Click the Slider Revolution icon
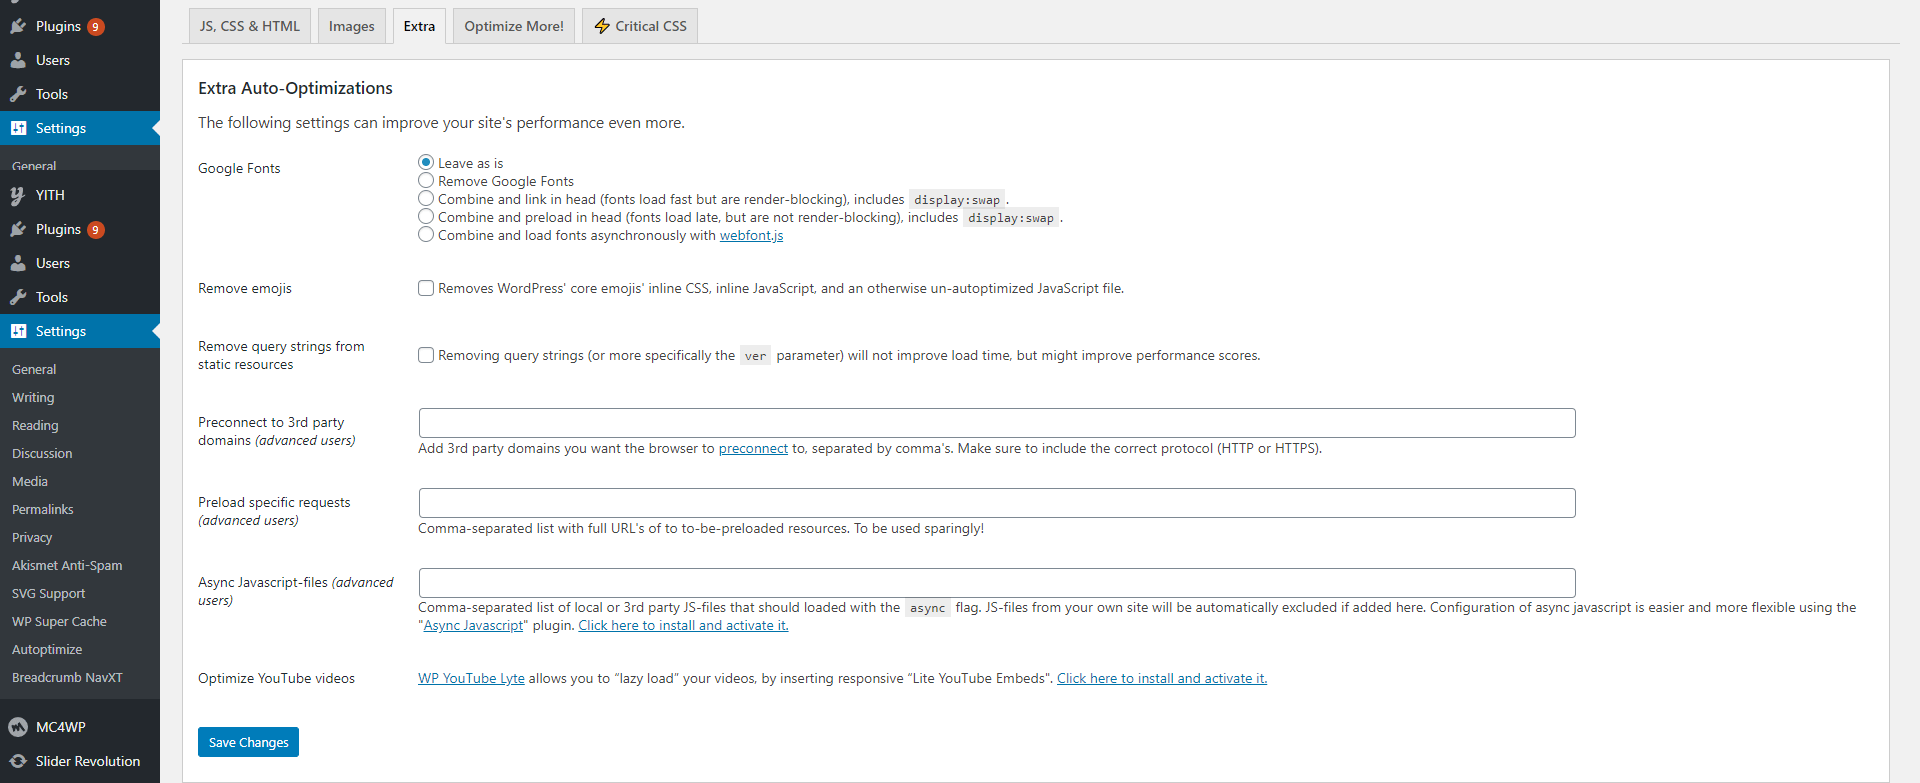Image resolution: width=1920 pixels, height=783 pixels. 18,761
